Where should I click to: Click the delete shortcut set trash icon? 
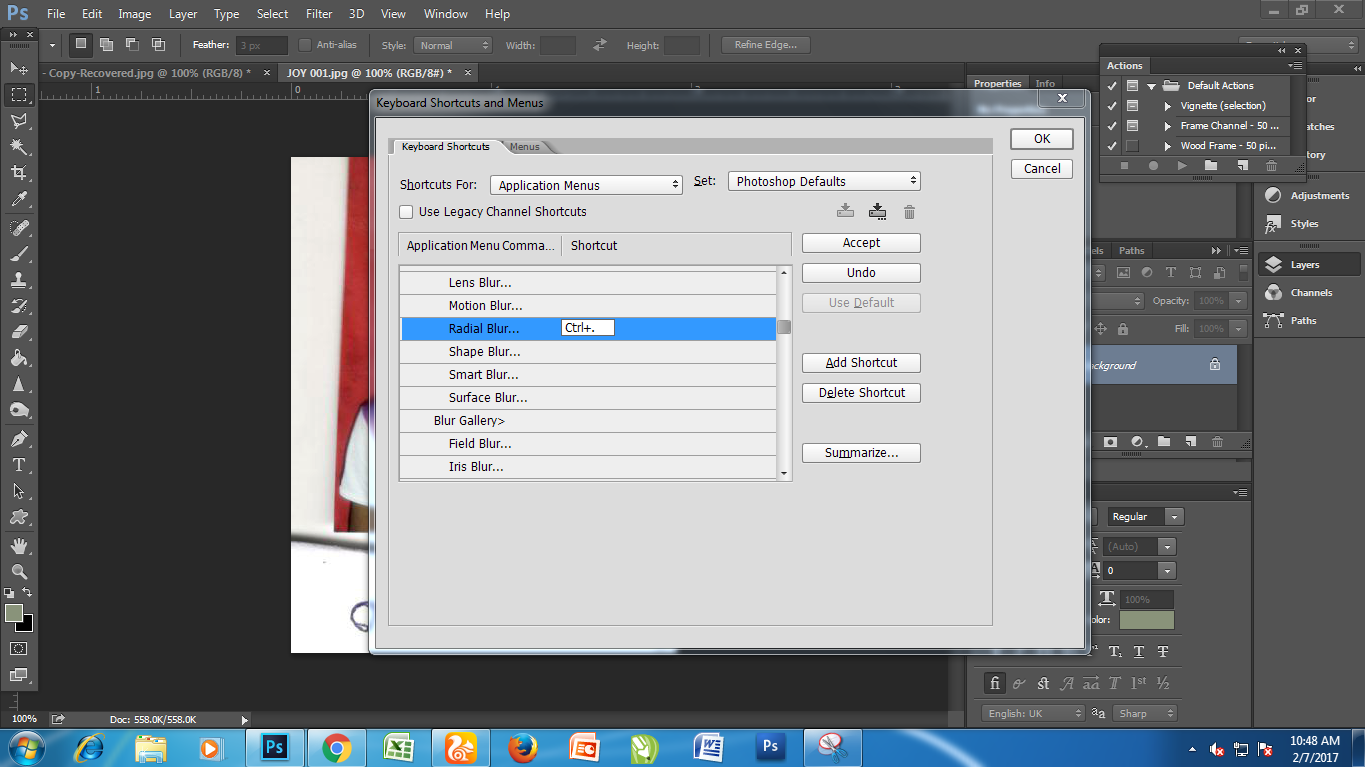[x=909, y=212]
